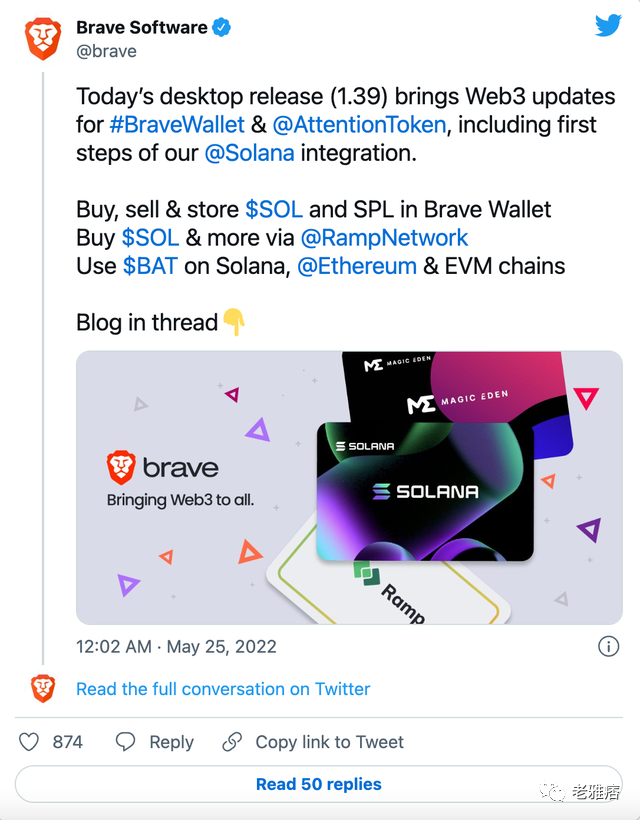
Task: Click small Brave avatar beside conversation link
Action: pyautogui.click(x=43, y=688)
